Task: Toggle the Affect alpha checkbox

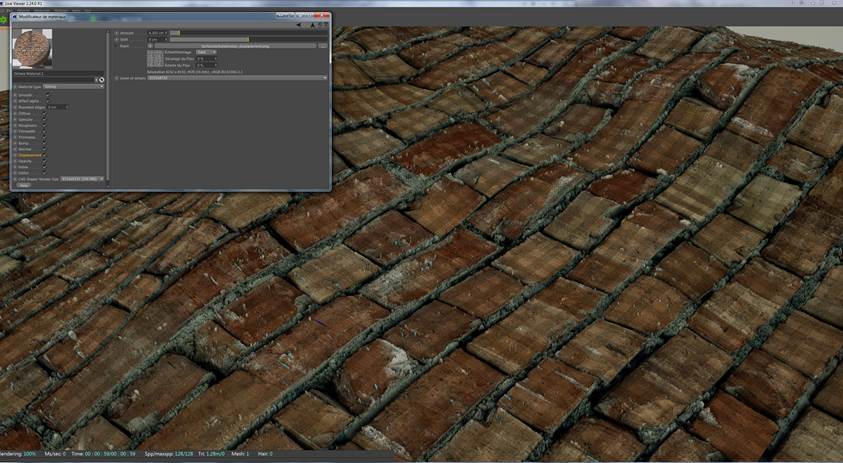Action: (47, 101)
